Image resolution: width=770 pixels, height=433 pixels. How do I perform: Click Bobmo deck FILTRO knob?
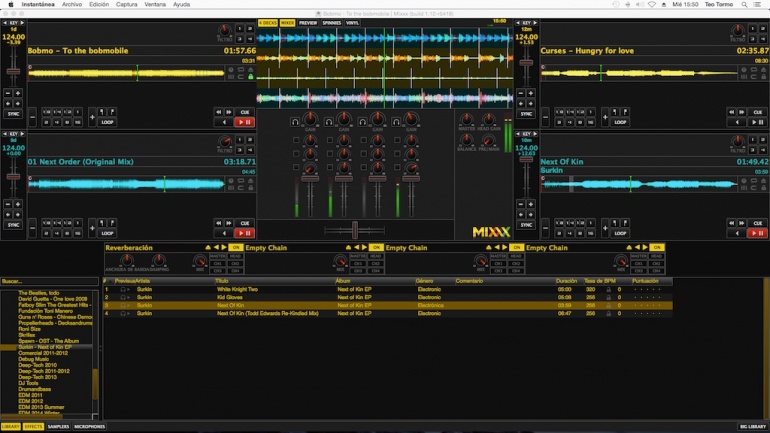[x=224, y=31]
